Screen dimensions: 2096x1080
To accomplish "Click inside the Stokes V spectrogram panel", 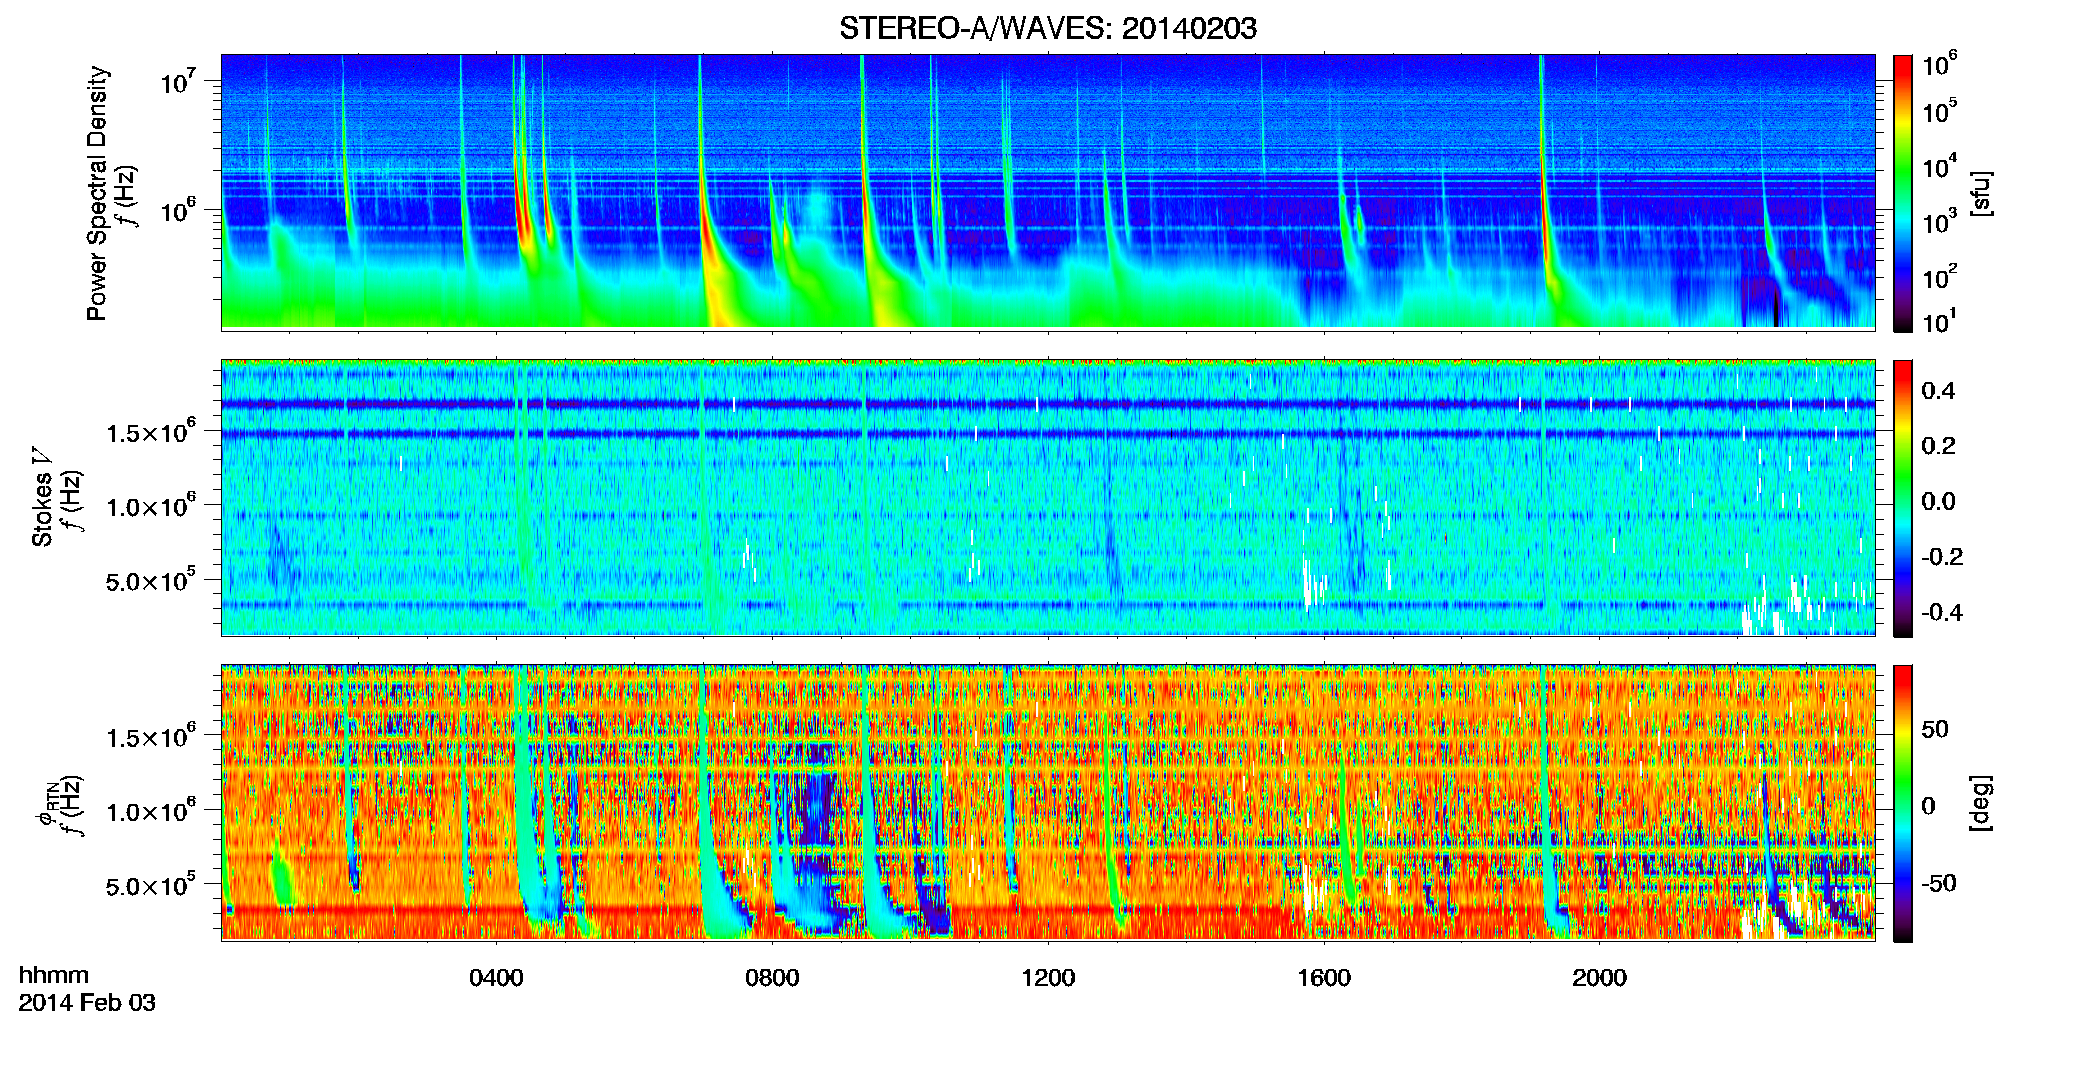I will 1048,497.
